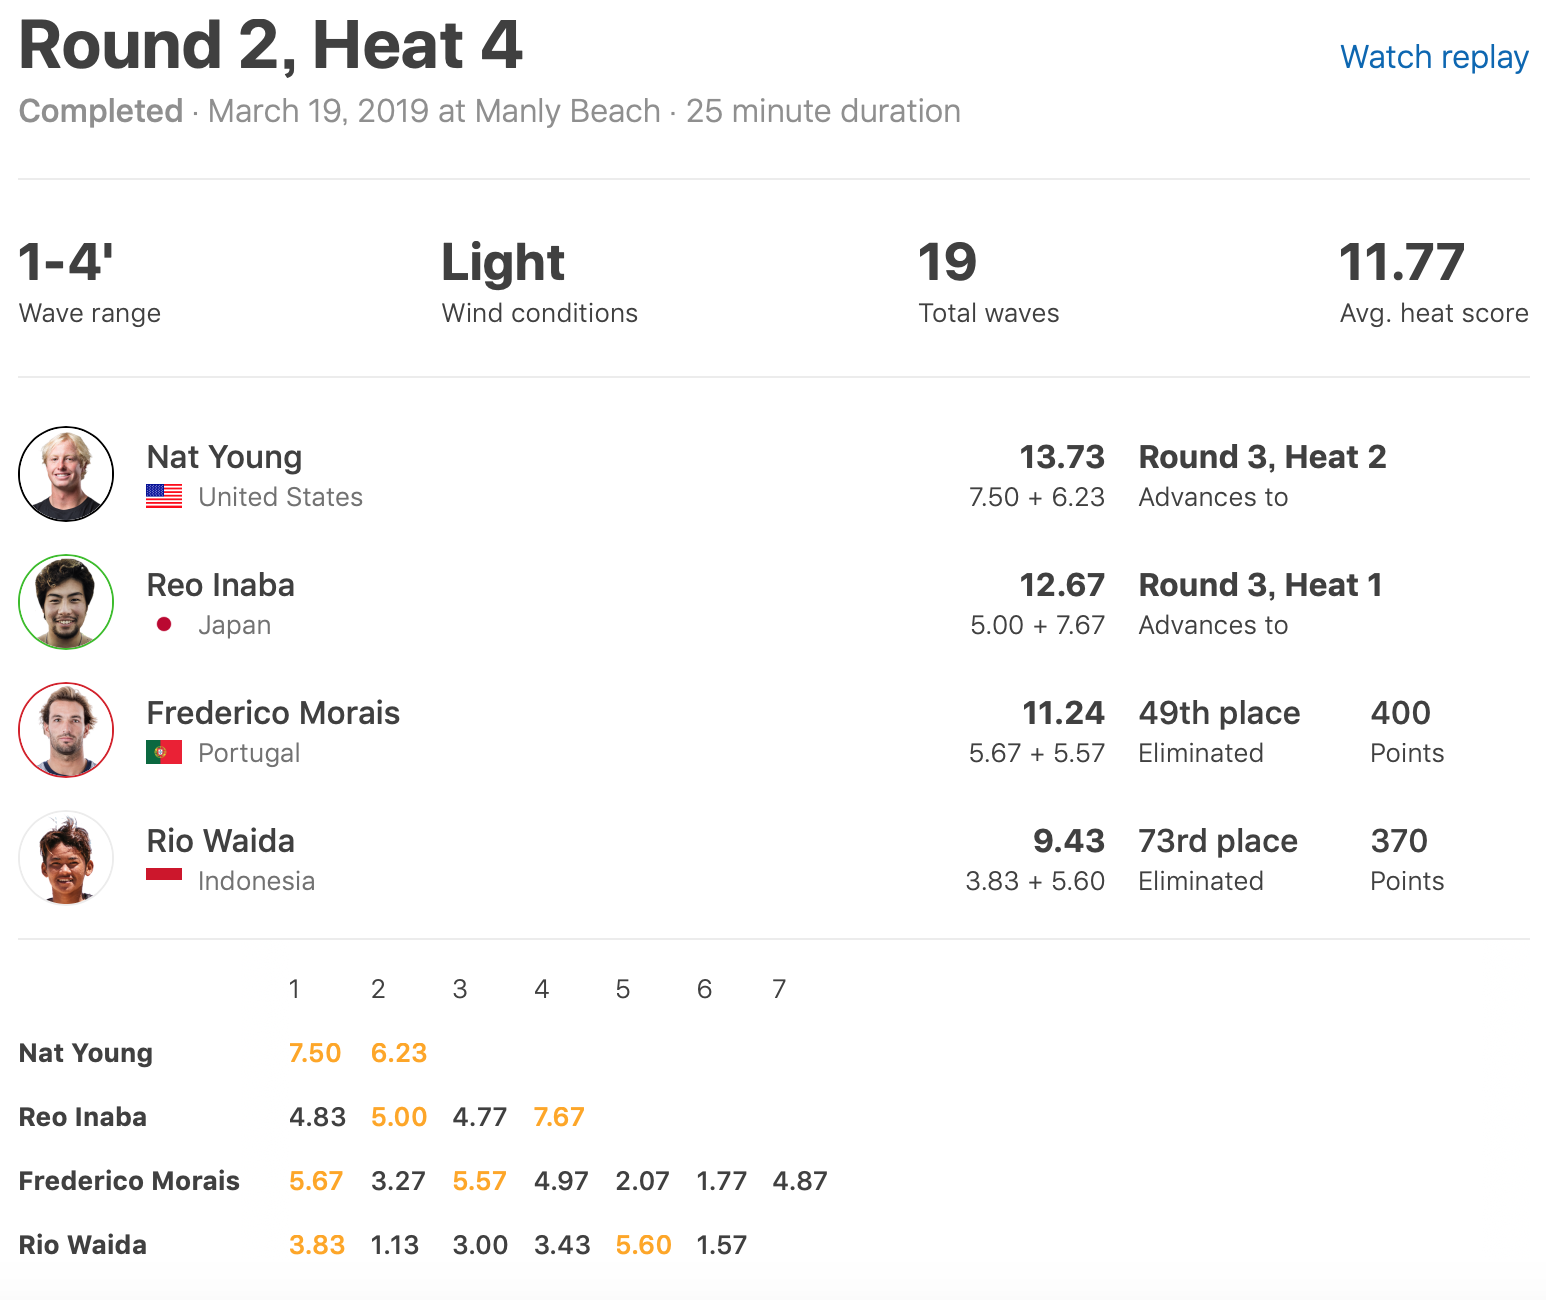Click the Portugal flag icon

click(x=164, y=752)
